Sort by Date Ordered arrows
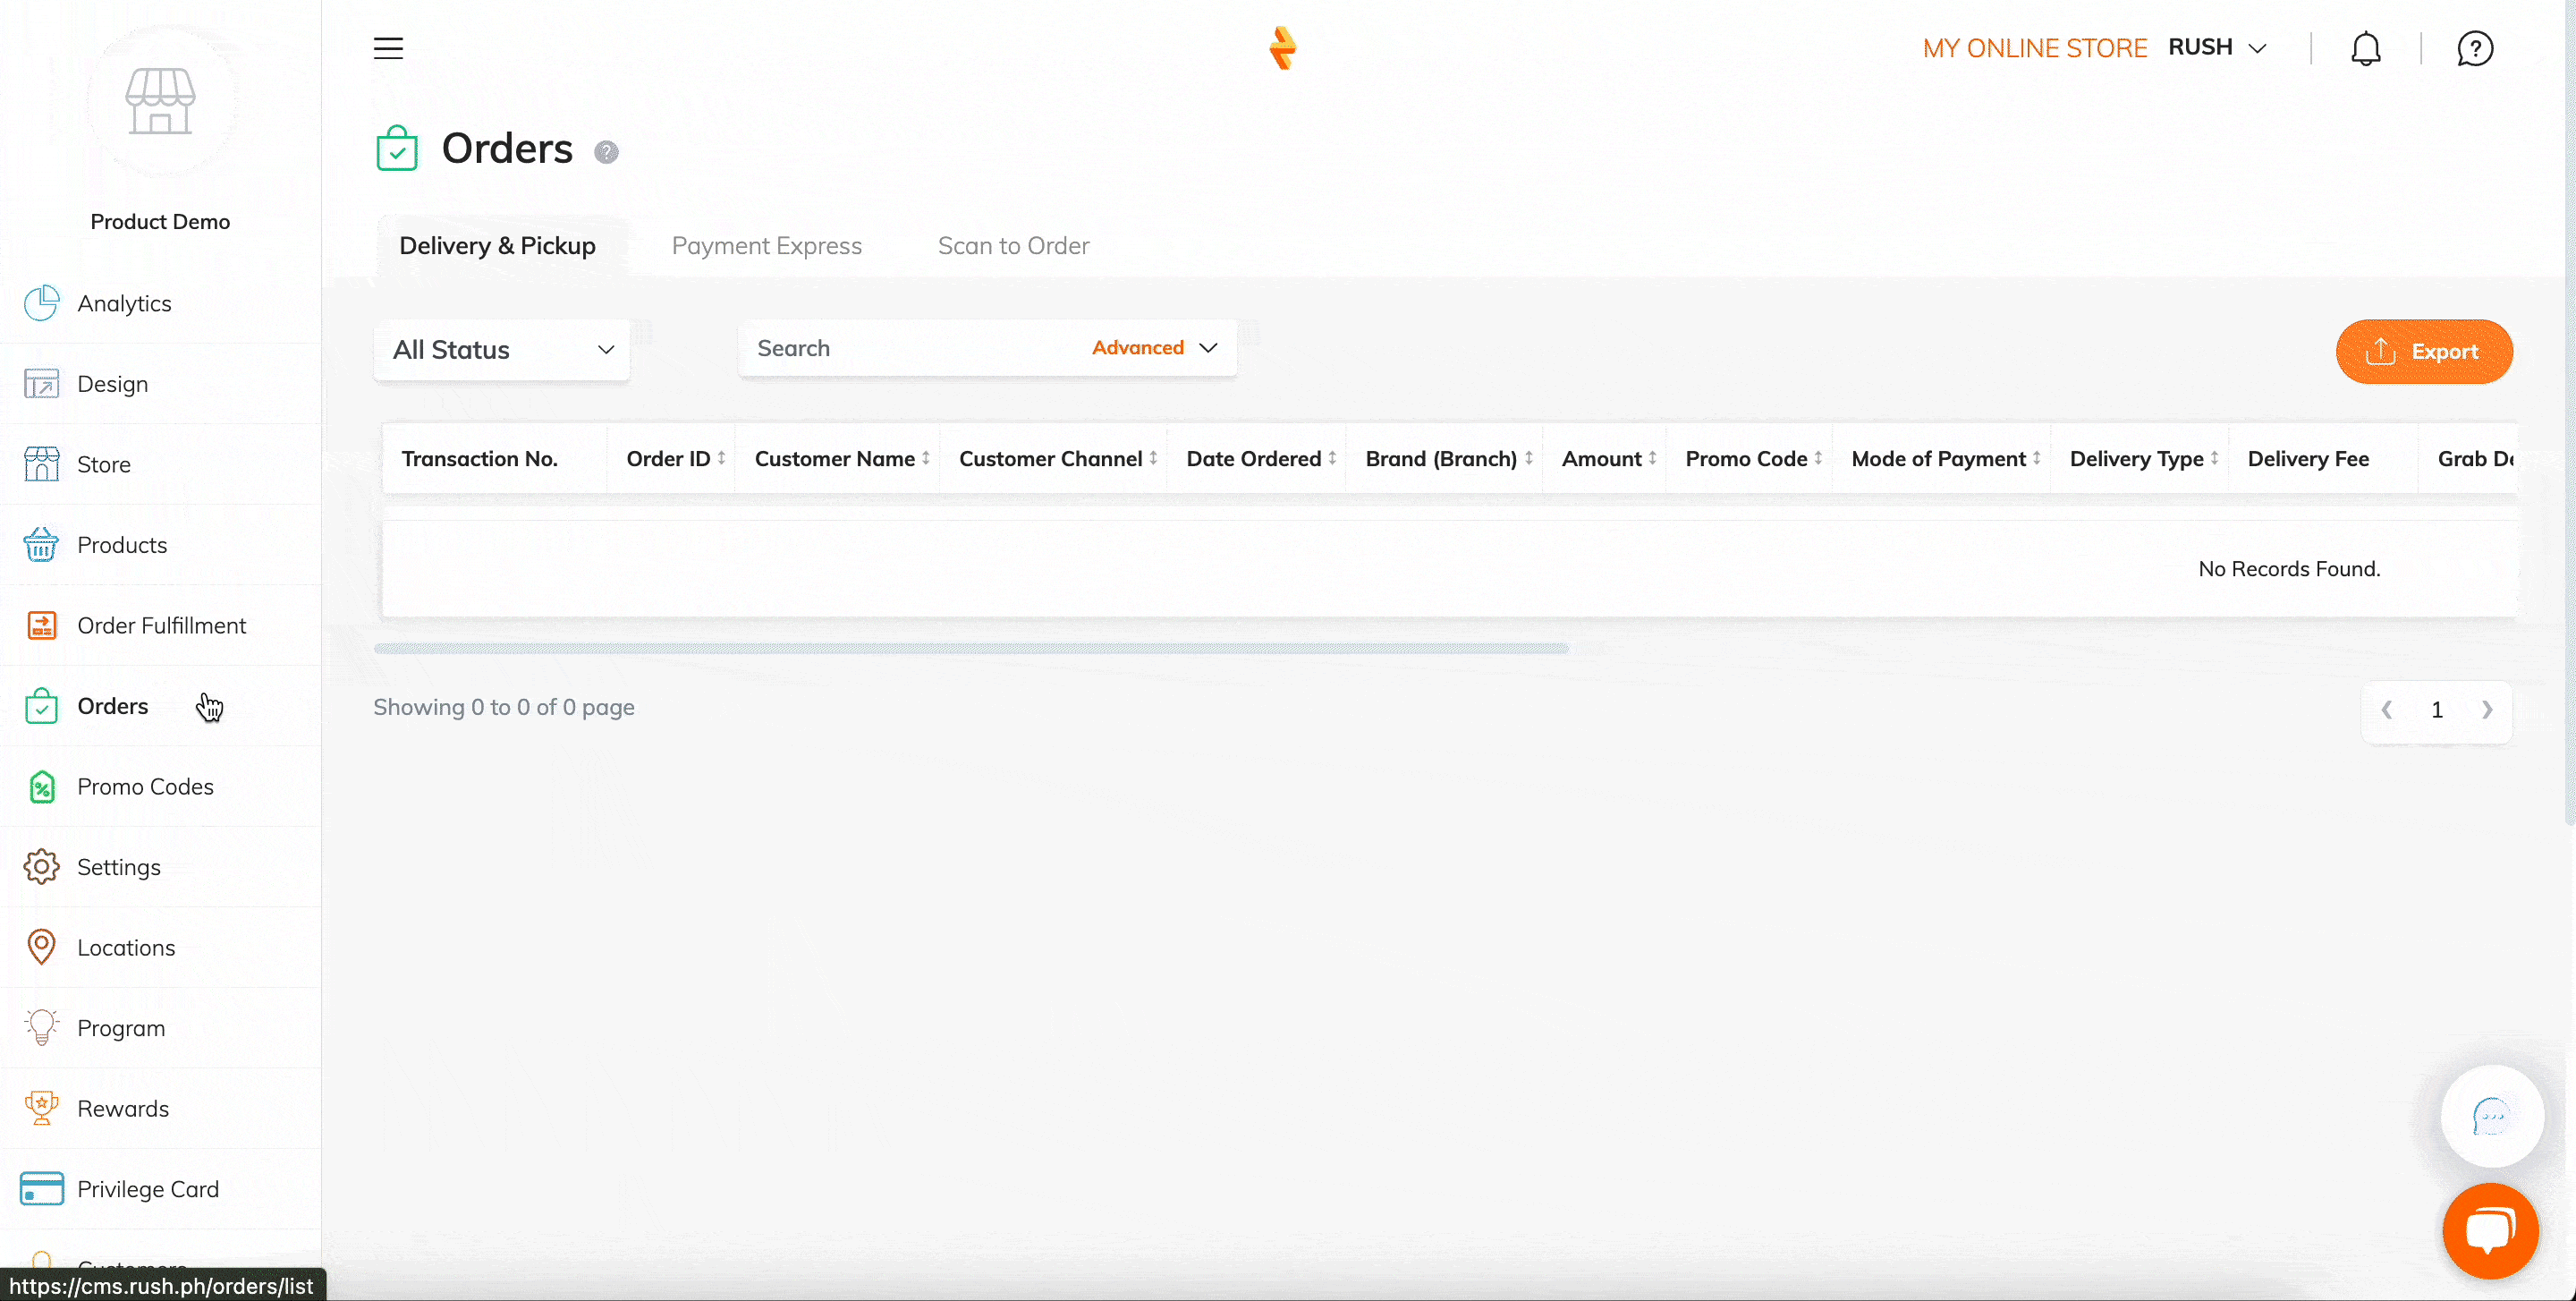 coord(1332,458)
